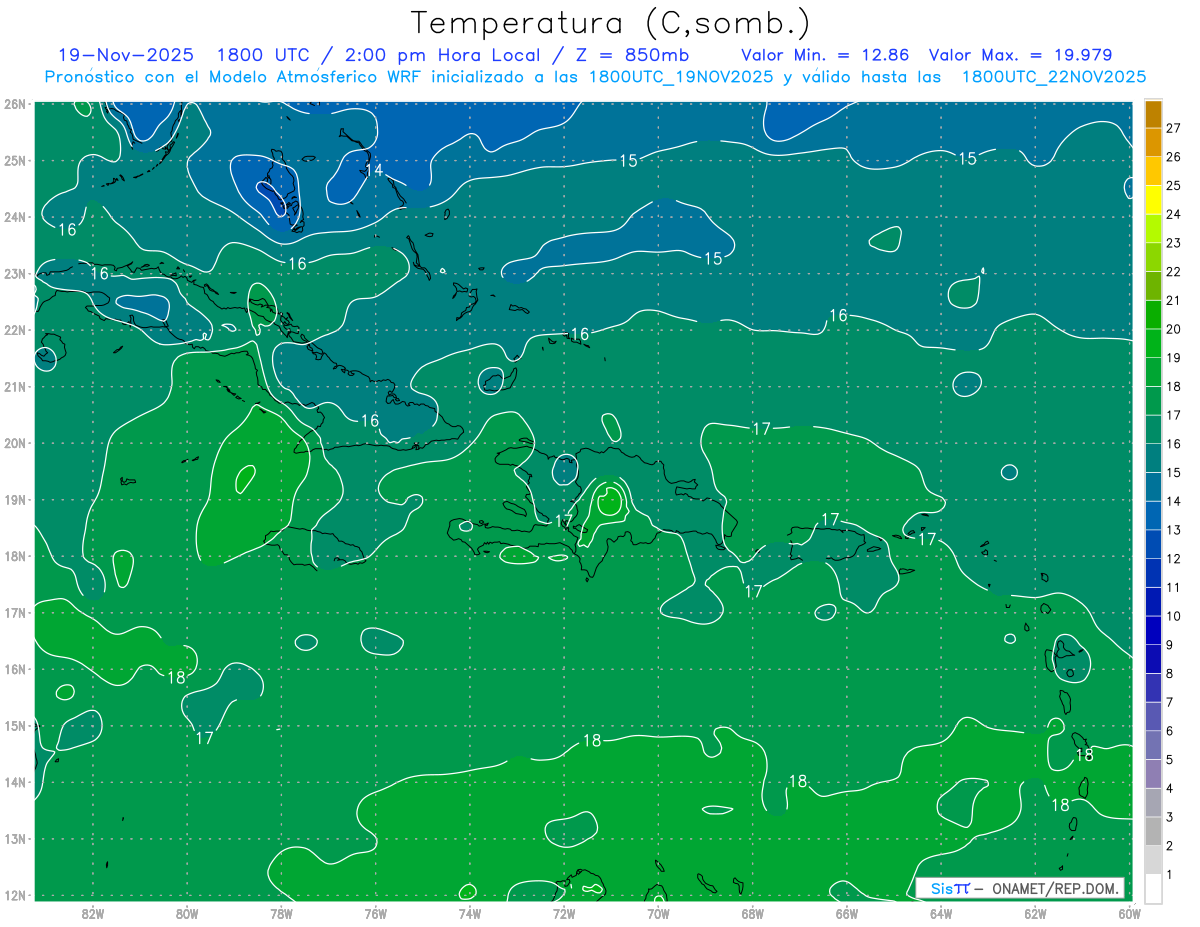Screen dimensions: 1200x927
Task: Click the "76W" longitude label
Action: tap(375, 913)
